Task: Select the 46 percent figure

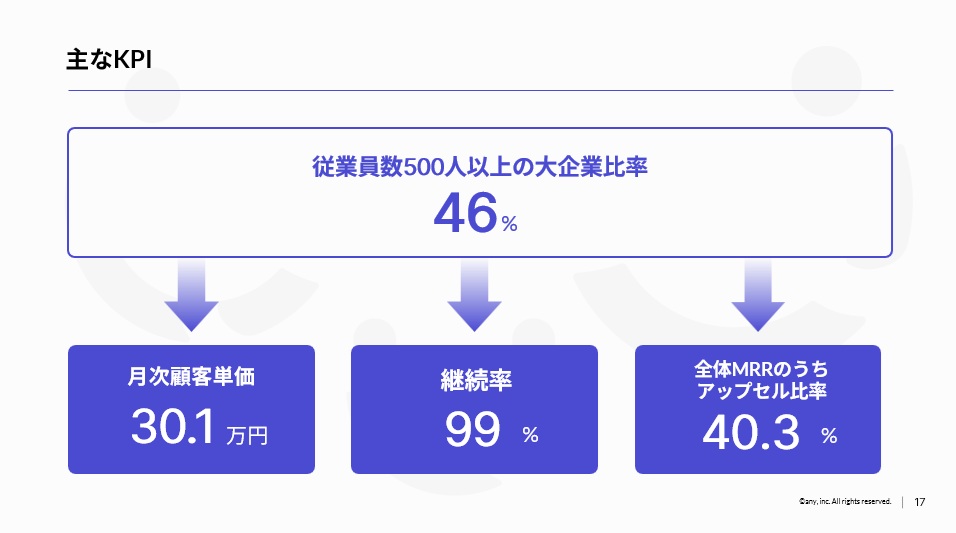Action: pyautogui.click(x=466, y=213)
